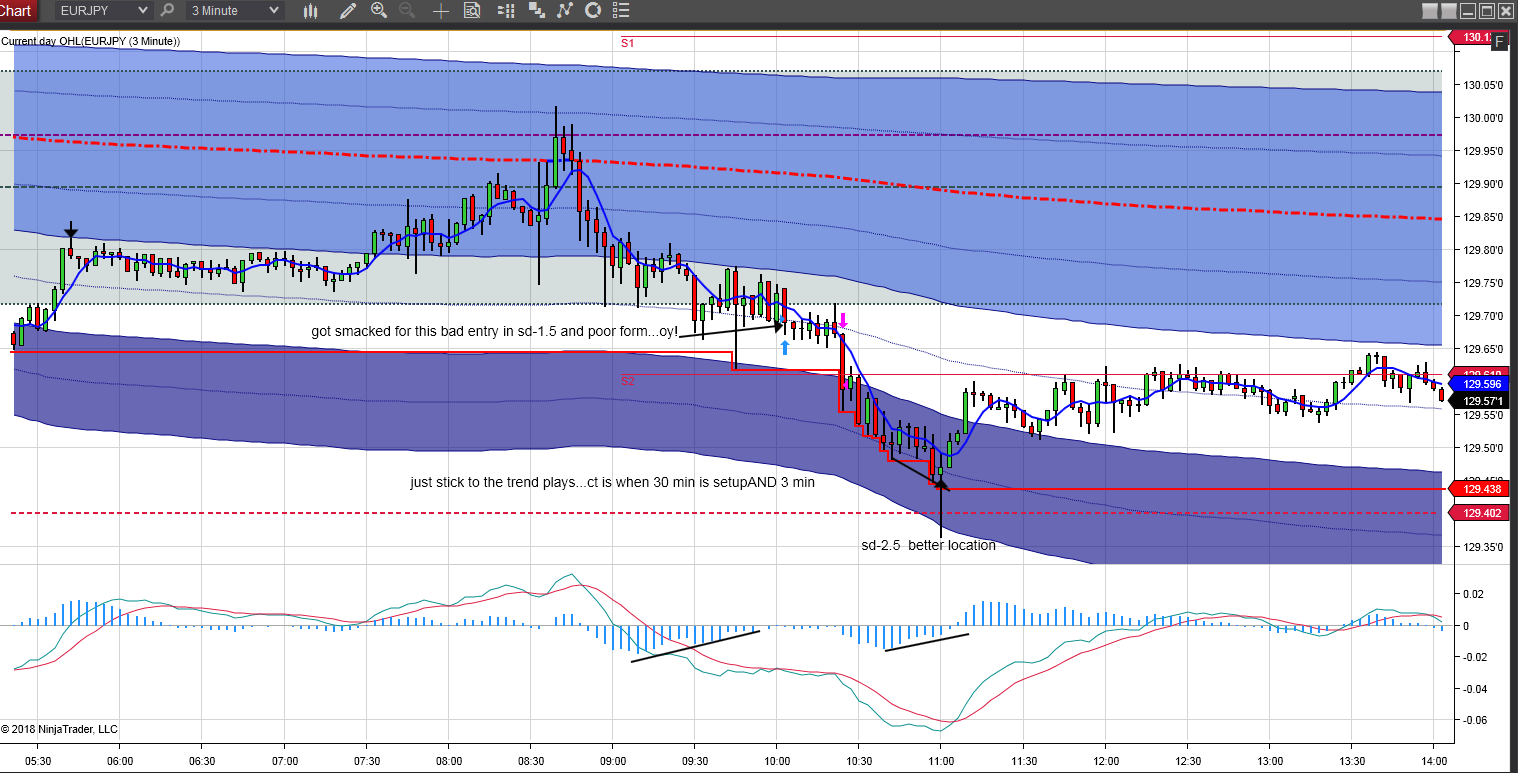
Task: Expand the EURJPY instrument dropdown
Action: [x=141, y=11]
